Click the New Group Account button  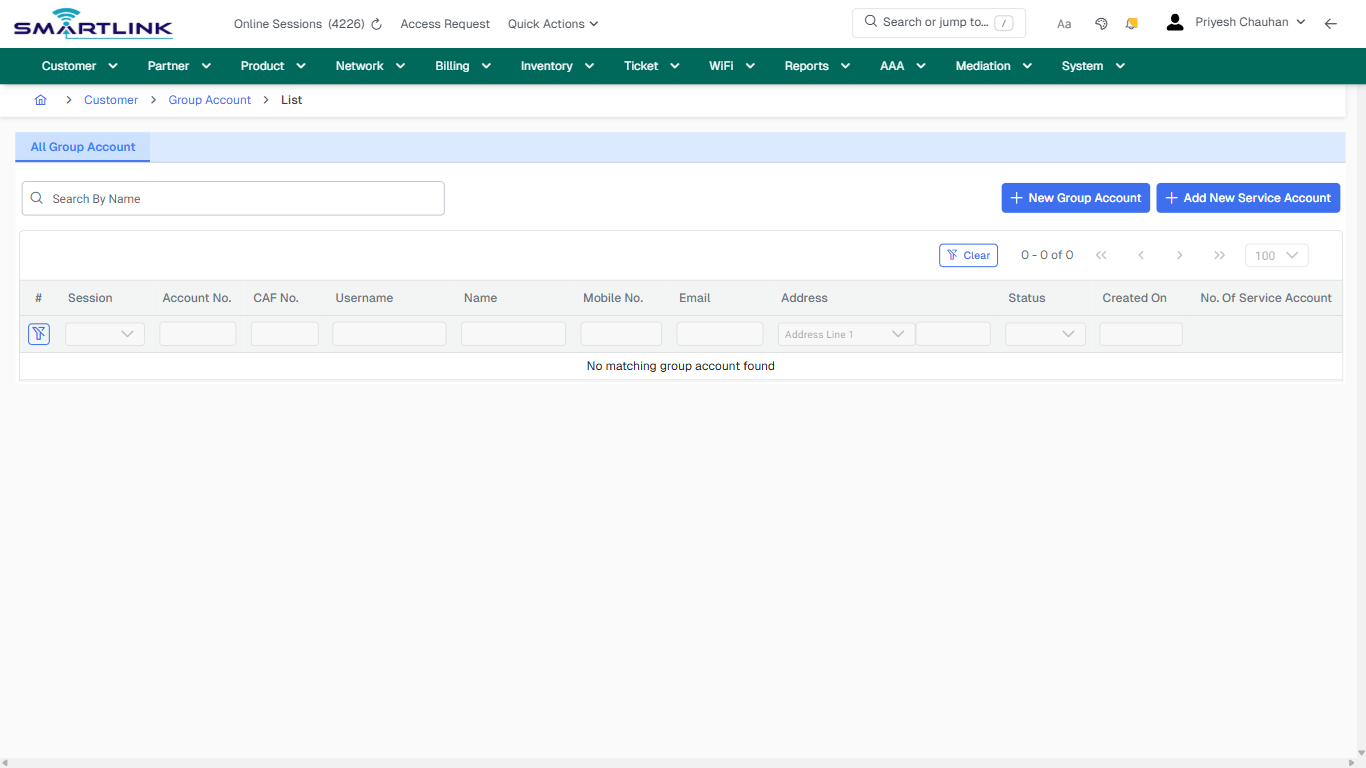[1075, 198]
